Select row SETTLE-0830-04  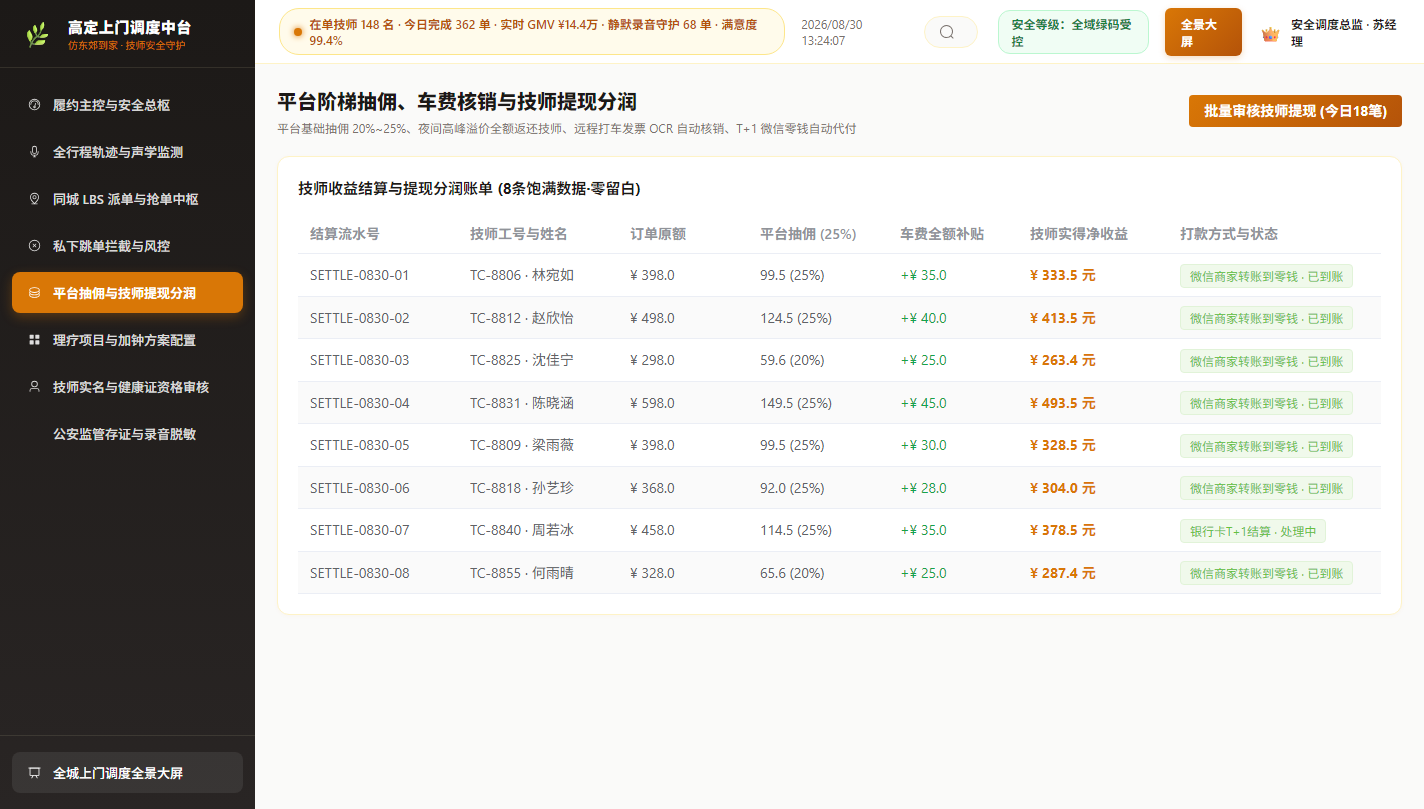(x=839, y=403)
